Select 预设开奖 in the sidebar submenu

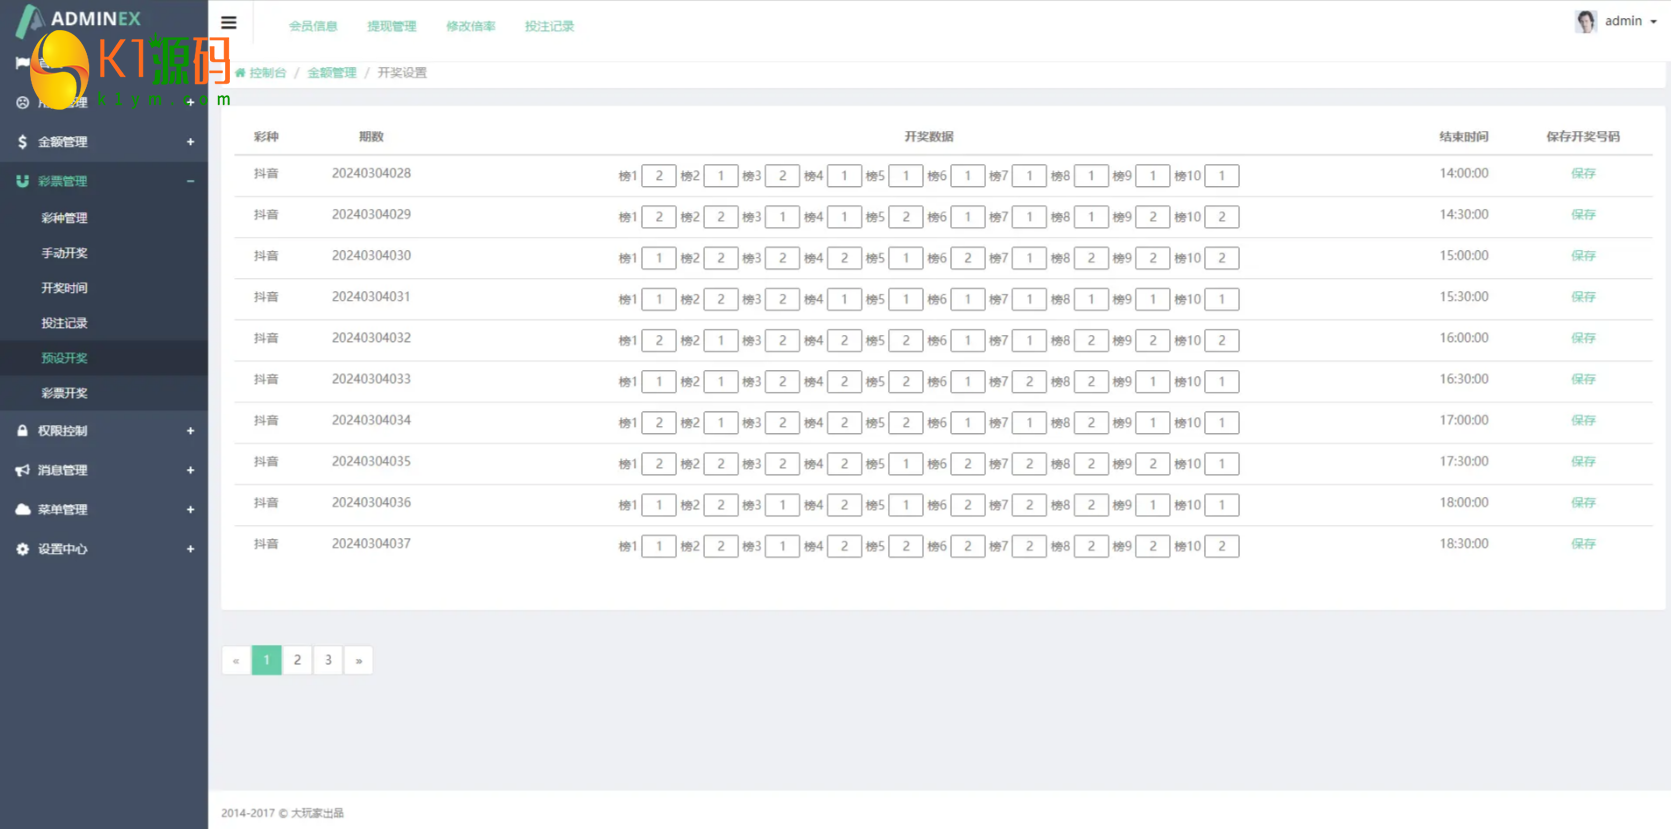(x=64, y=358)
